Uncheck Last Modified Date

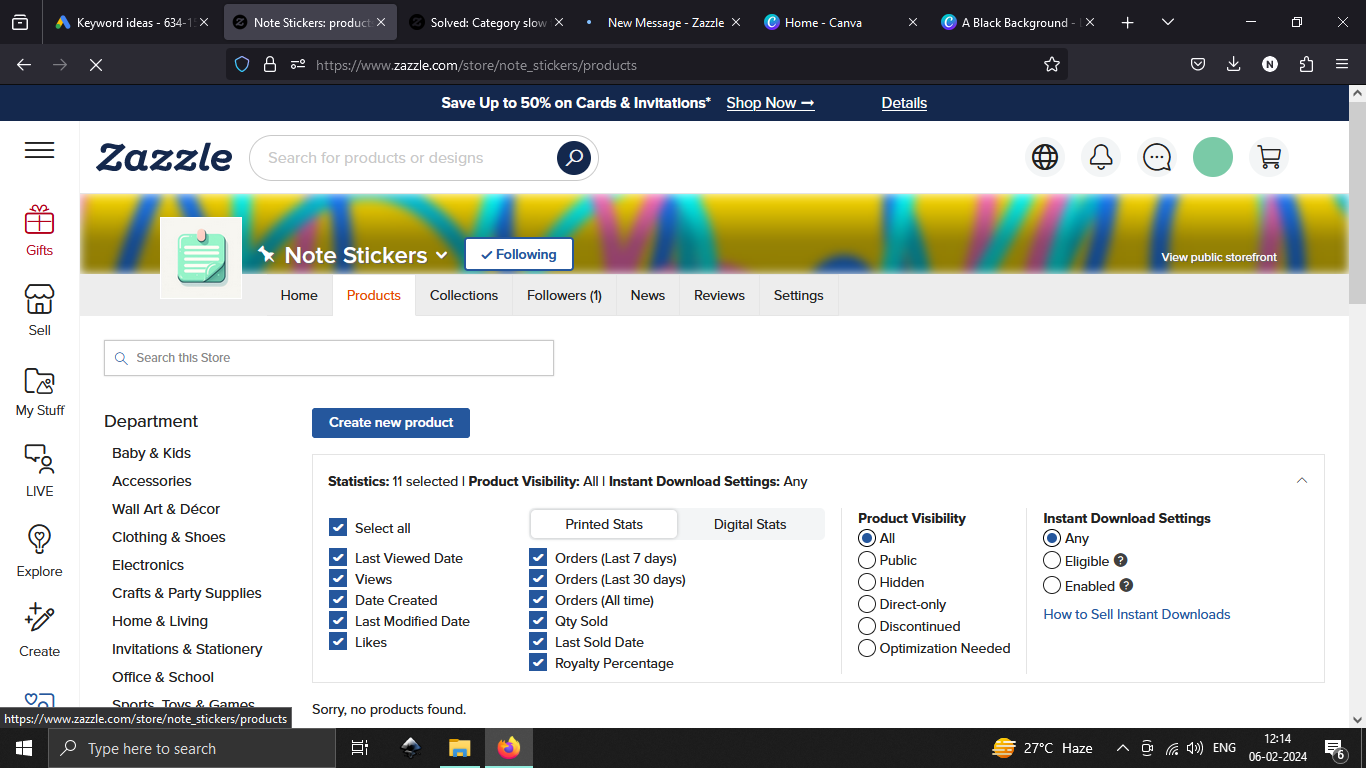(x=338, y=621)
